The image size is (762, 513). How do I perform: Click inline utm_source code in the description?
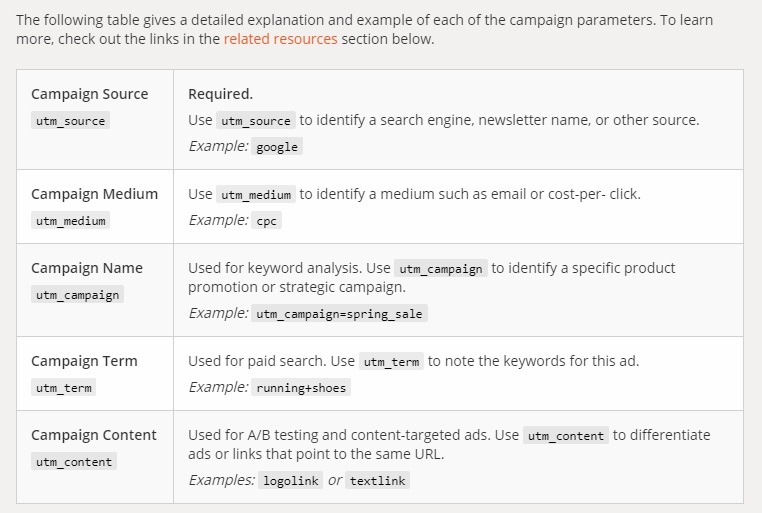(256, 120)
